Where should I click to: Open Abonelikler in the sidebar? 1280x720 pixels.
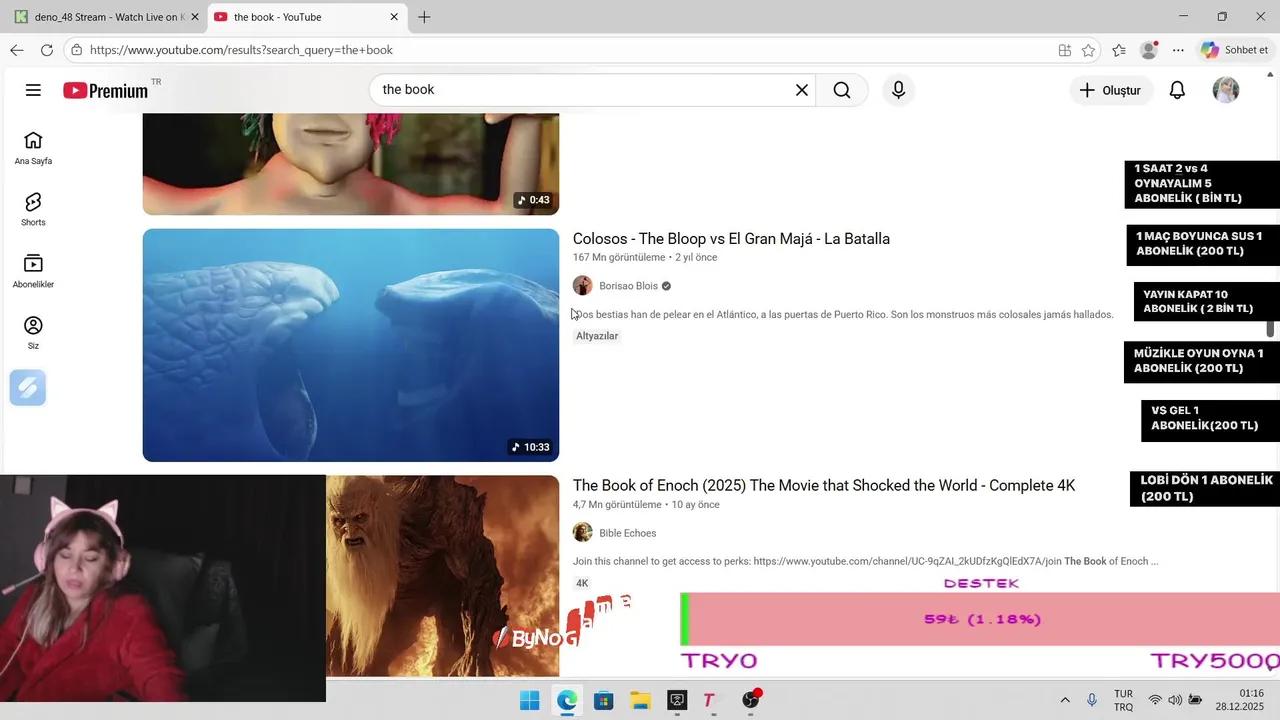[33, 271]
